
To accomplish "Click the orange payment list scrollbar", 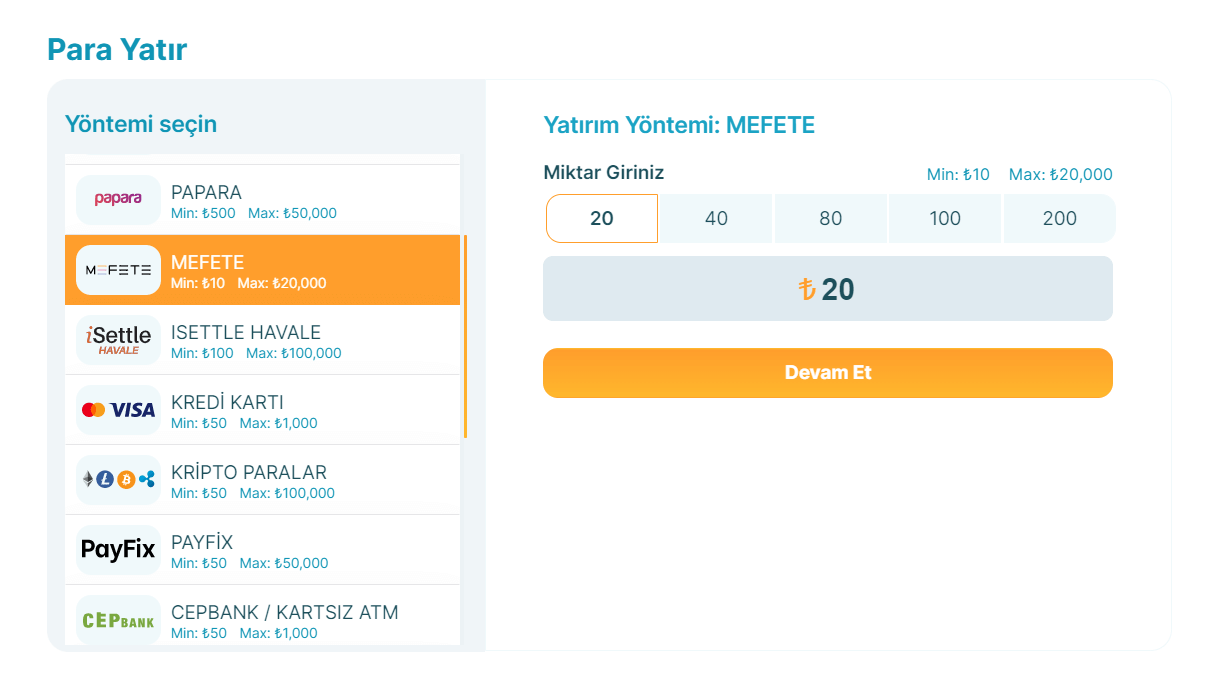I will pos(465,336).
